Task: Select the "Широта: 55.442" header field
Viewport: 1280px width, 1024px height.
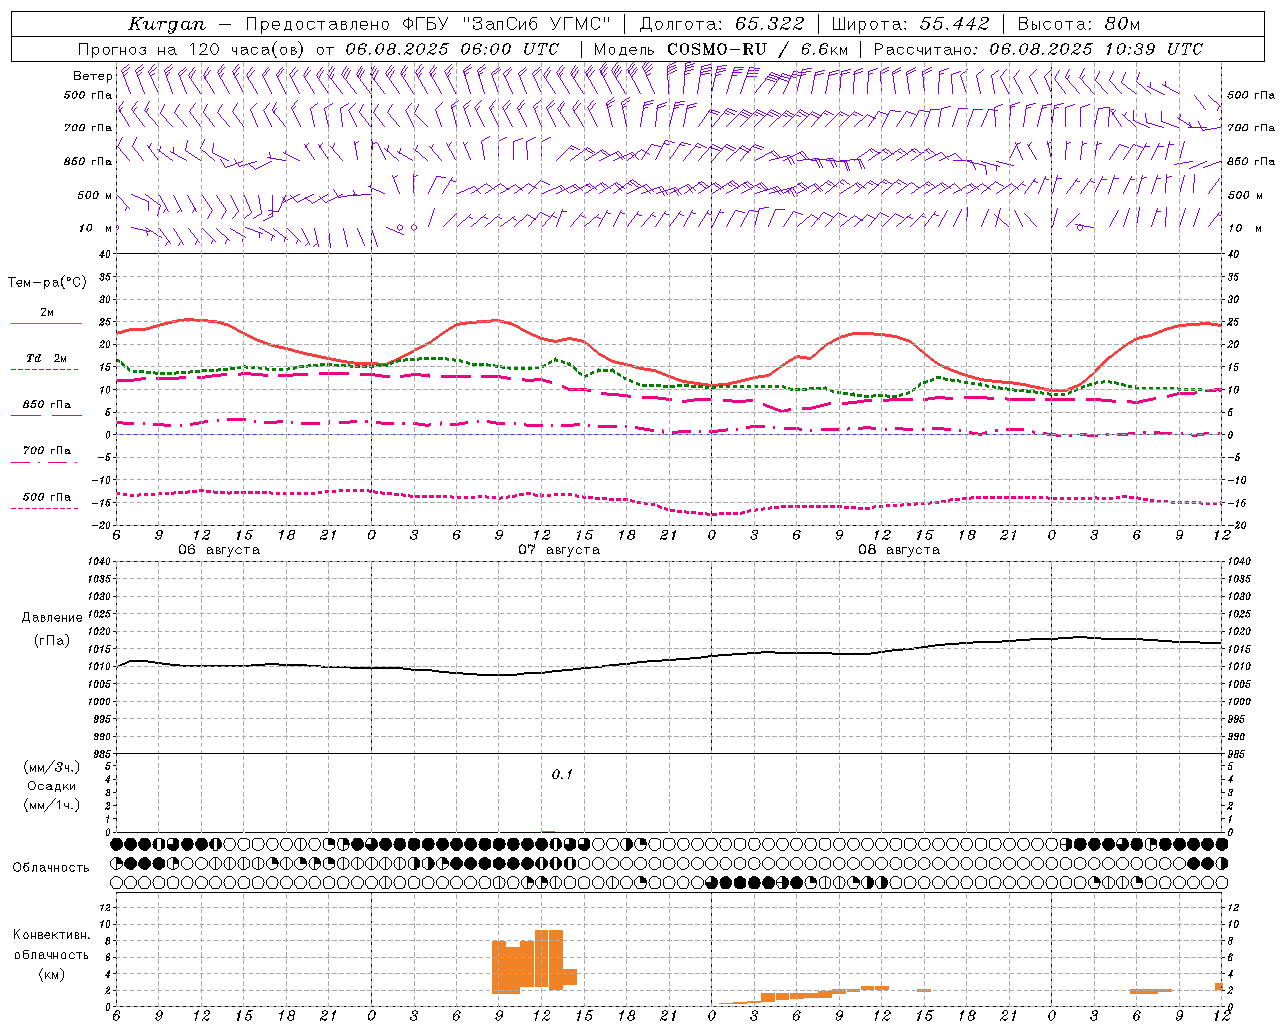Action: [910, 24]
